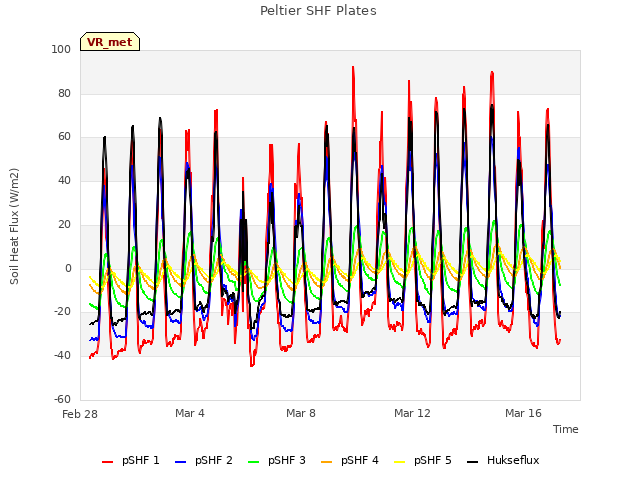Click the Mar 4 x-axis label
640x480 pixels.
click(190, 413)
